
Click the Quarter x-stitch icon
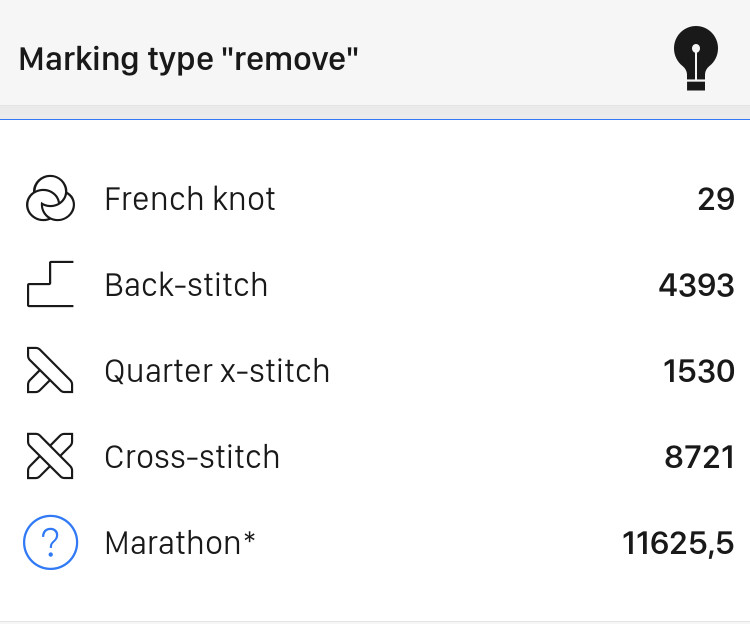click(50, 370)
